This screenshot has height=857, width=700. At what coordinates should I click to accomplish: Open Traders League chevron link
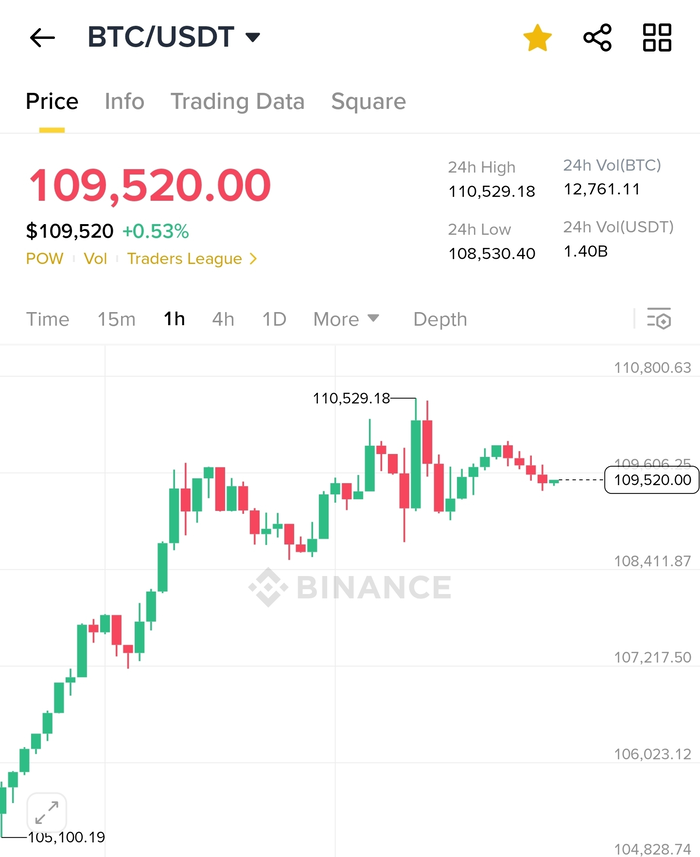pyautogui.click(x=192, y=259)
